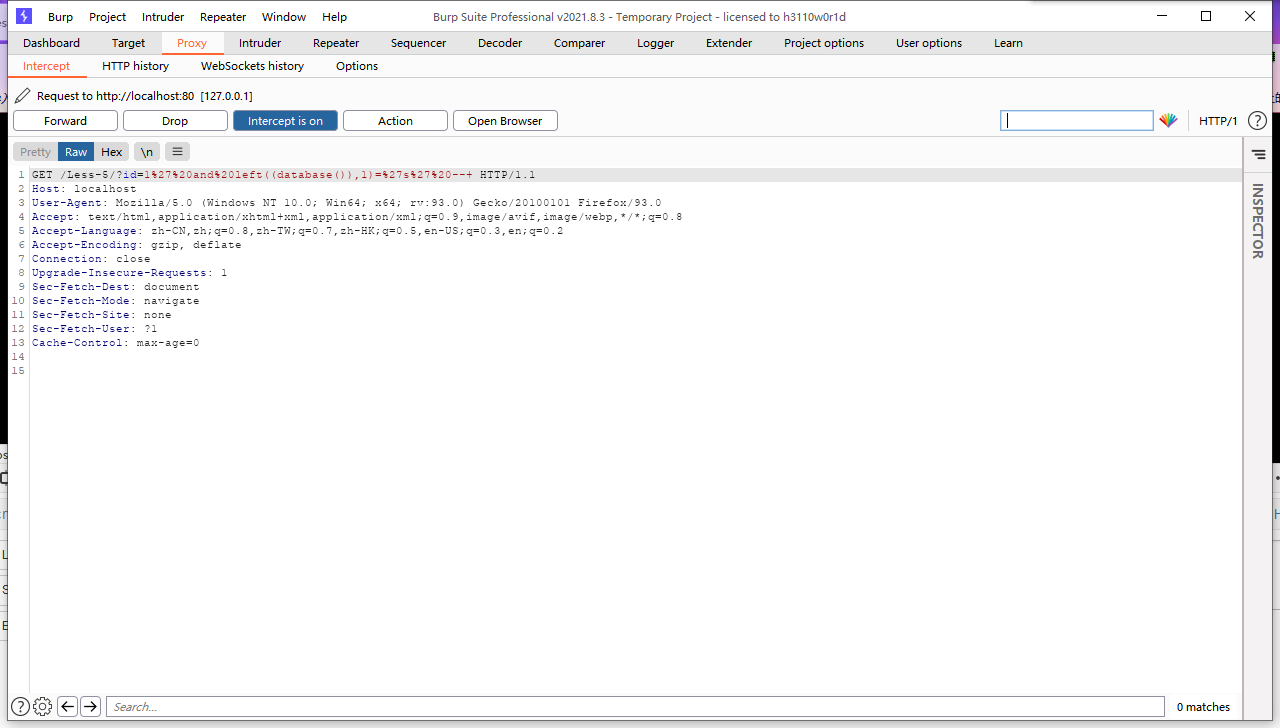
Task: Toggle non-printable characters \n display
Action: point(147,152)
